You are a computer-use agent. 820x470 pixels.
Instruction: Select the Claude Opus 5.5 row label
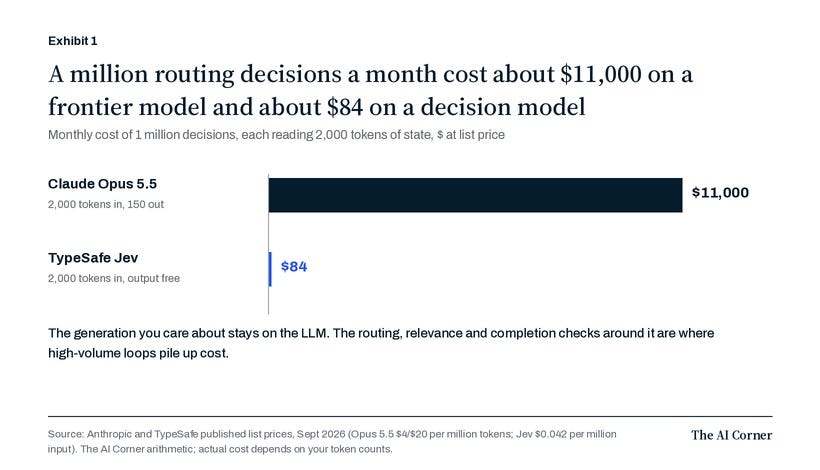[x=102, y=184]
